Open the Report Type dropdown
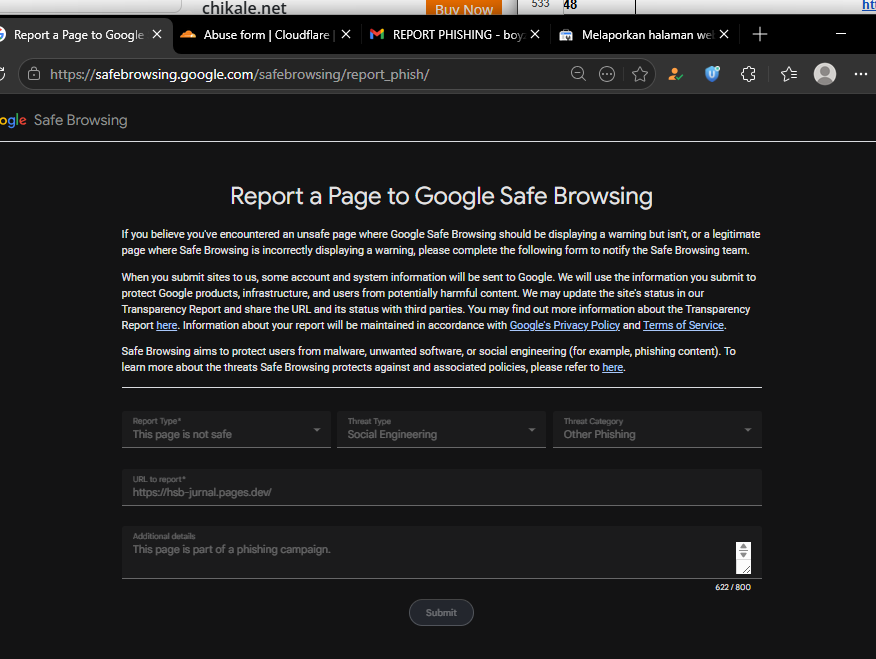This screenshot has width=876, height=659. click(226, 429)
